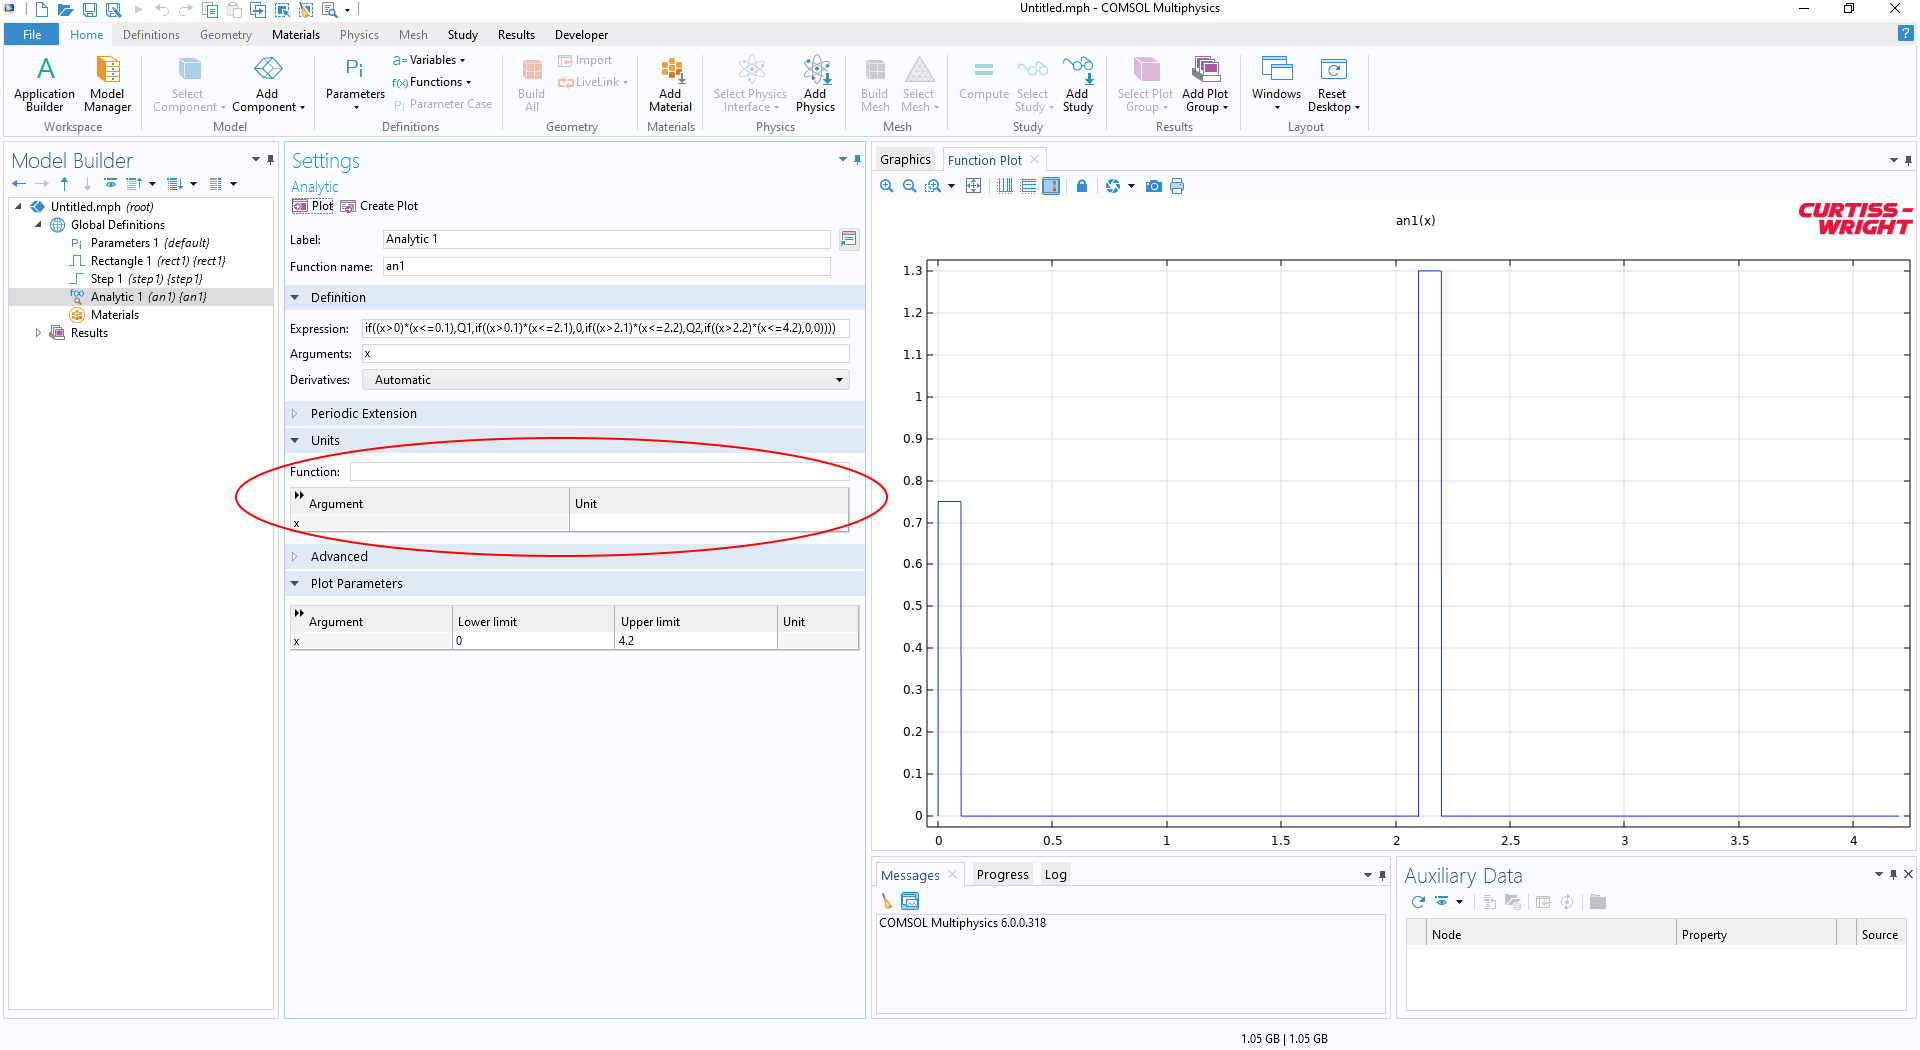Click the Zoom Extents icon
Viewport: 1920px width, 1050px height.
click(x=973, y=186)
